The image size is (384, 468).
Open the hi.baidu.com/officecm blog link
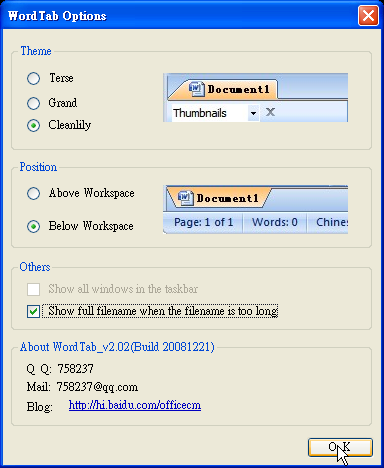(135, 405)
